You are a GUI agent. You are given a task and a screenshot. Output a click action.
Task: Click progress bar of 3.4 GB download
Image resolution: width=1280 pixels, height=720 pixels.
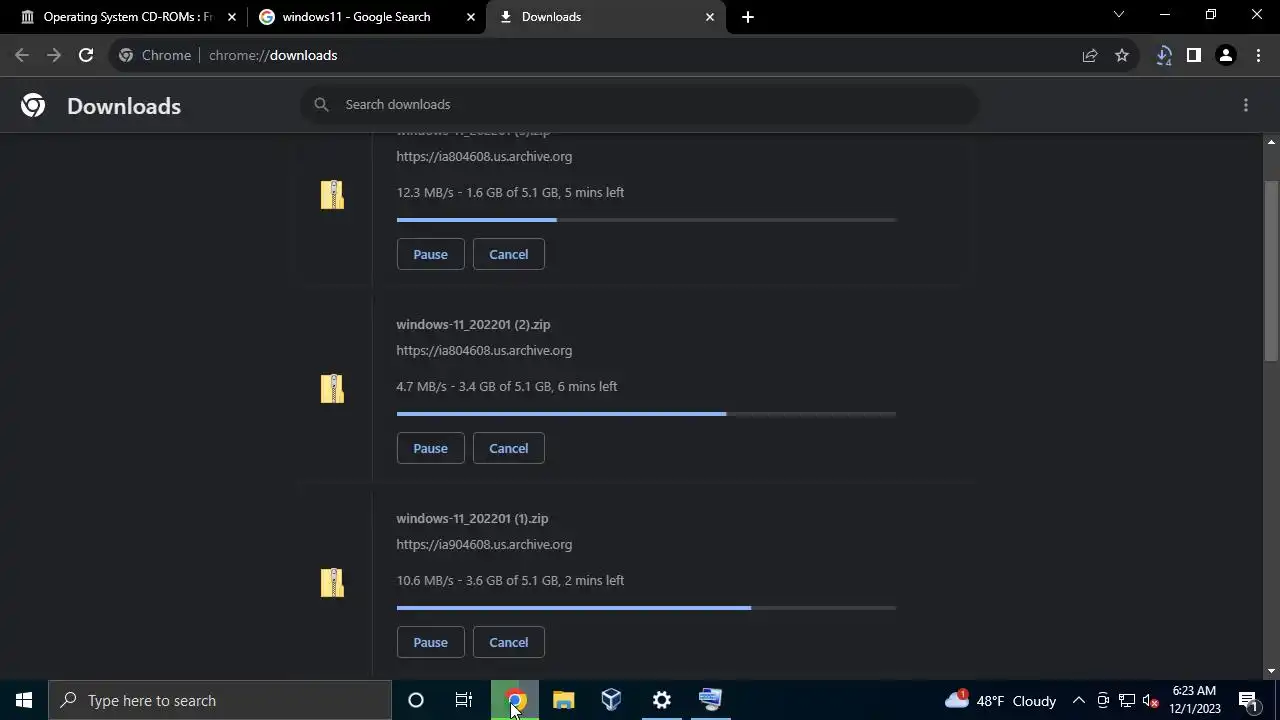coord(646,414)
